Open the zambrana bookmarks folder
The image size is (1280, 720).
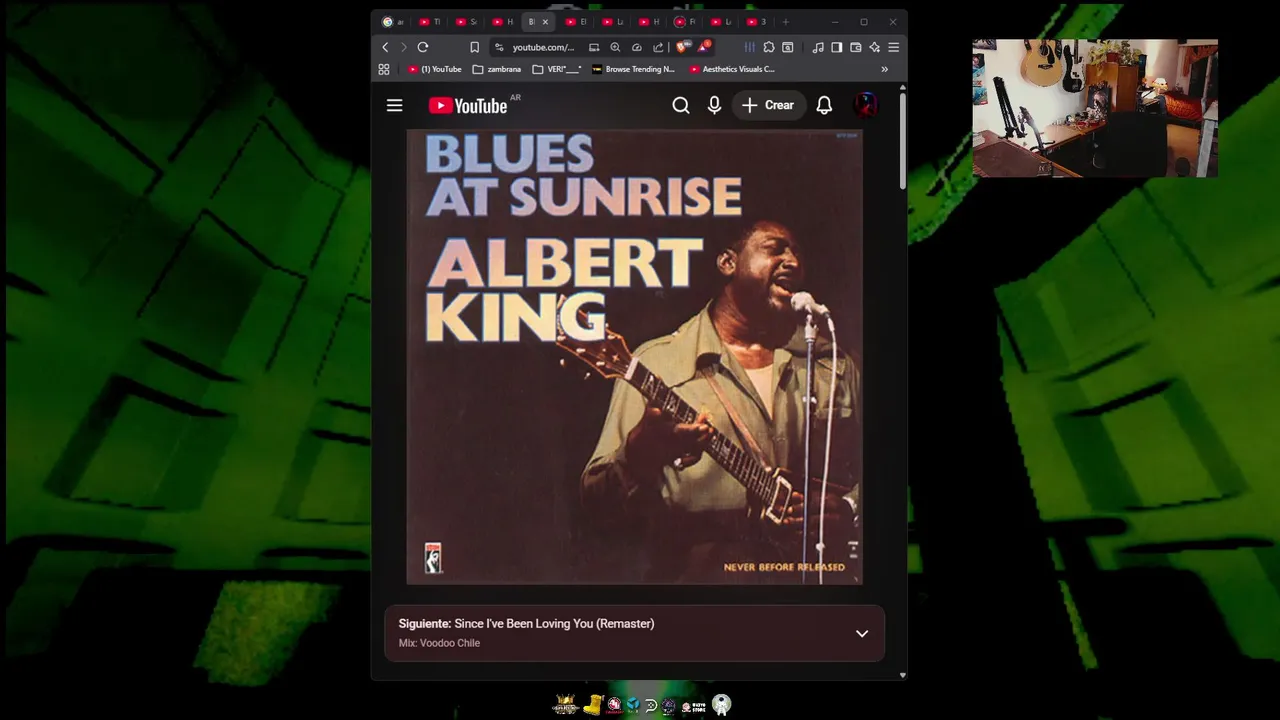click(496, 69)
